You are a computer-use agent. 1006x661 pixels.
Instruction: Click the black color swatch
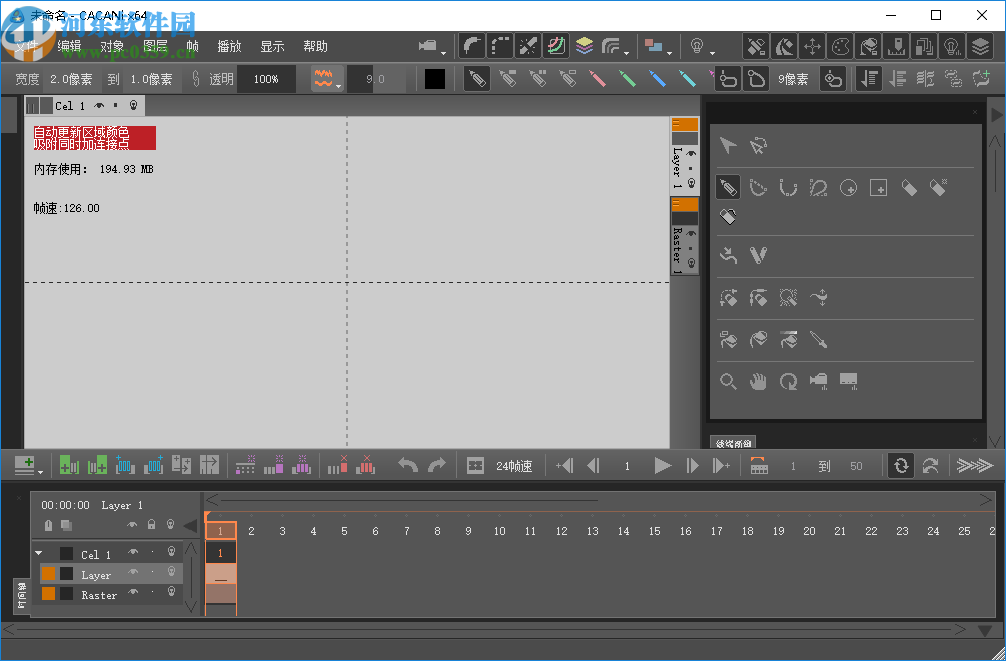(435, 79)
